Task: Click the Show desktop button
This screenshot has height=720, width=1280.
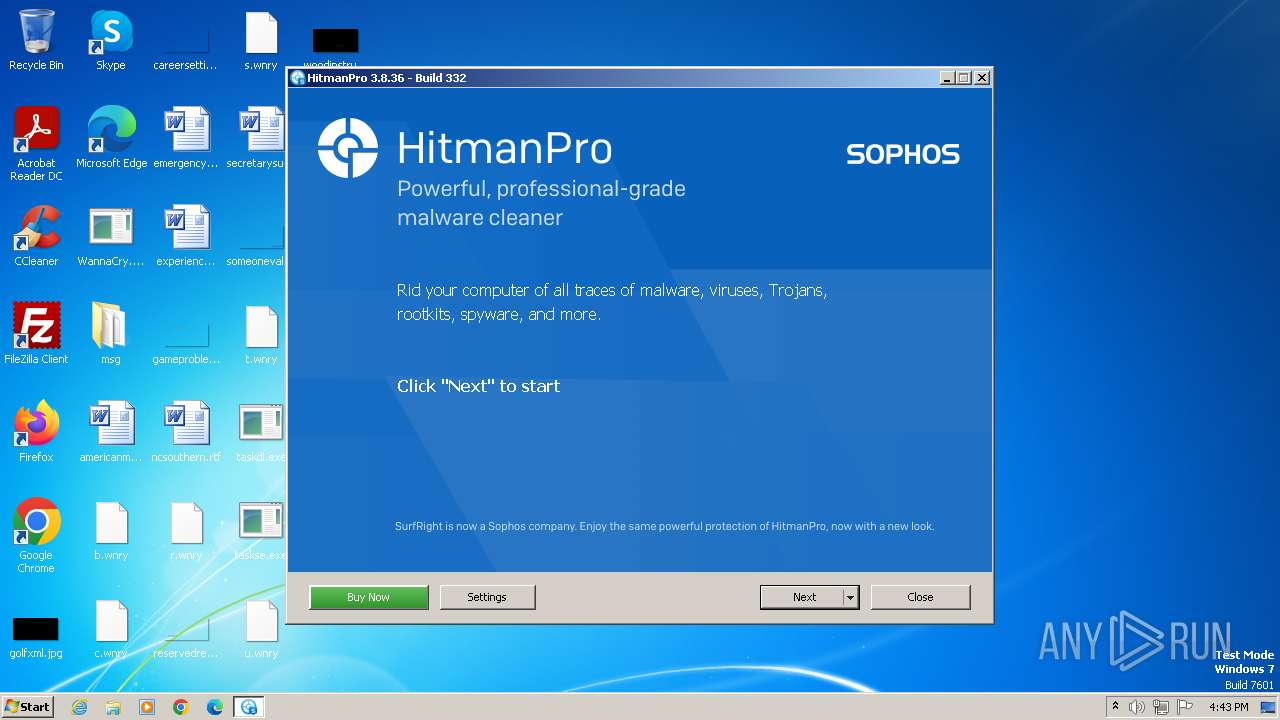Action: [x=1269, y=707]
